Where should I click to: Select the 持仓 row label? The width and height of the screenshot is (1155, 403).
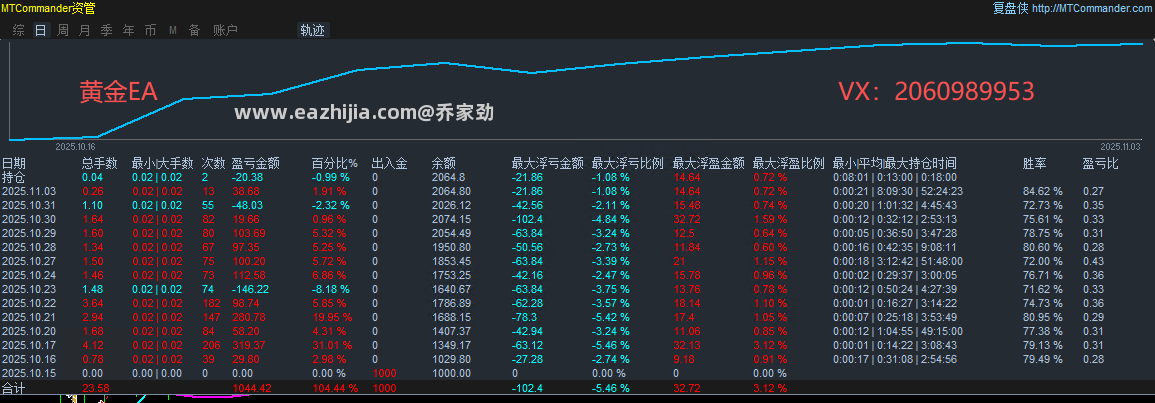[x=14, y=178]
